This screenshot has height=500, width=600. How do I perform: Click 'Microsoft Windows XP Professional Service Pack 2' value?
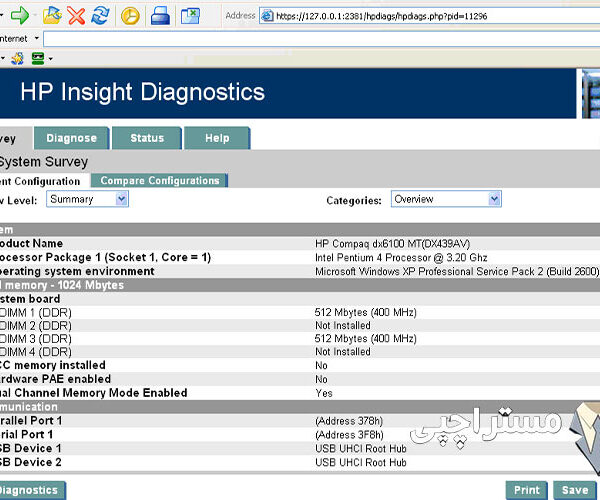457,271
